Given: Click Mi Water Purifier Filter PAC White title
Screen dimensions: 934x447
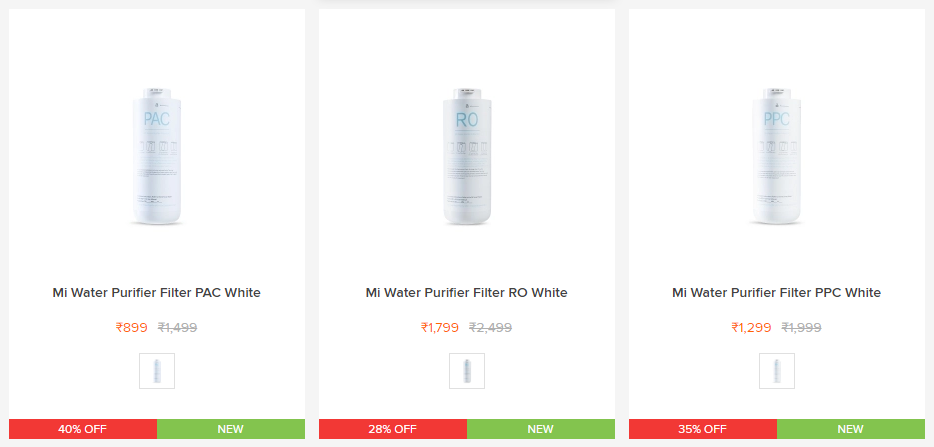Looking at the screenshot, I should tap(157, 293).
